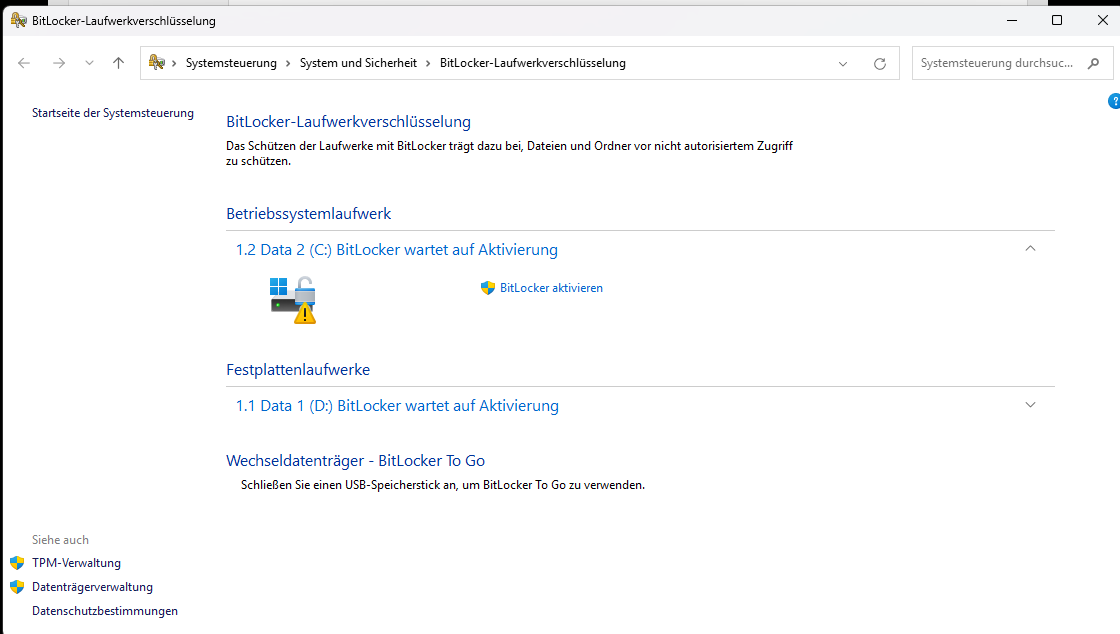Refresh the control panel view
The image size is (1120, 634).
[880, 64]
